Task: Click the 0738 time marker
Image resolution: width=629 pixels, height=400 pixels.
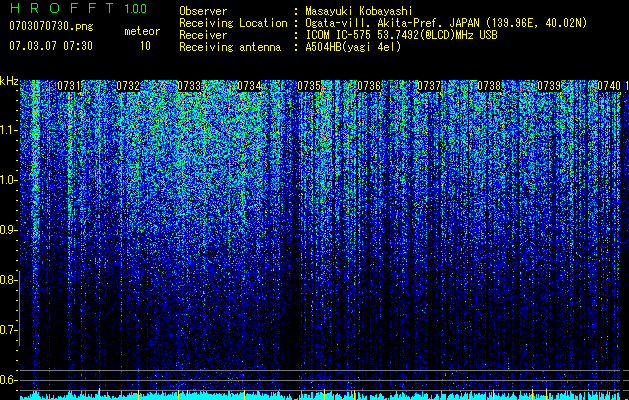Action: pyautogui.click(x=489, y=86)
